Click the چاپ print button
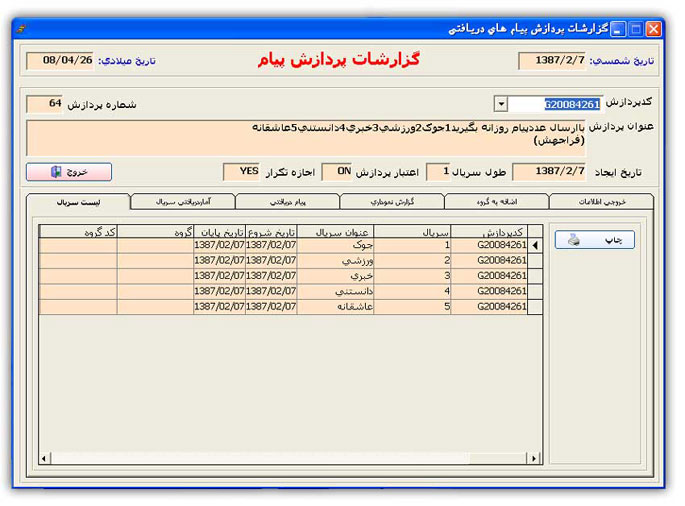This screenshot has width=685, height=506. coord(595,240)
